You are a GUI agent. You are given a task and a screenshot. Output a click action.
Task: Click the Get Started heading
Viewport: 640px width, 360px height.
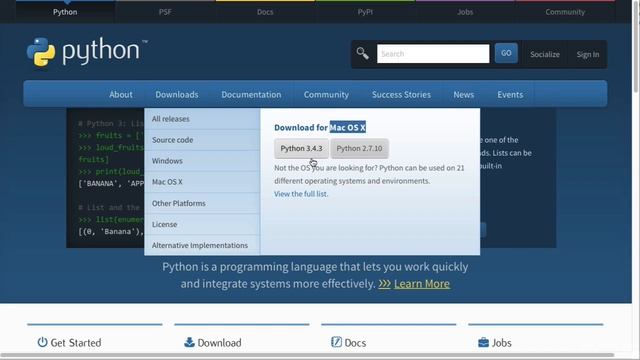tap(76, 343)
